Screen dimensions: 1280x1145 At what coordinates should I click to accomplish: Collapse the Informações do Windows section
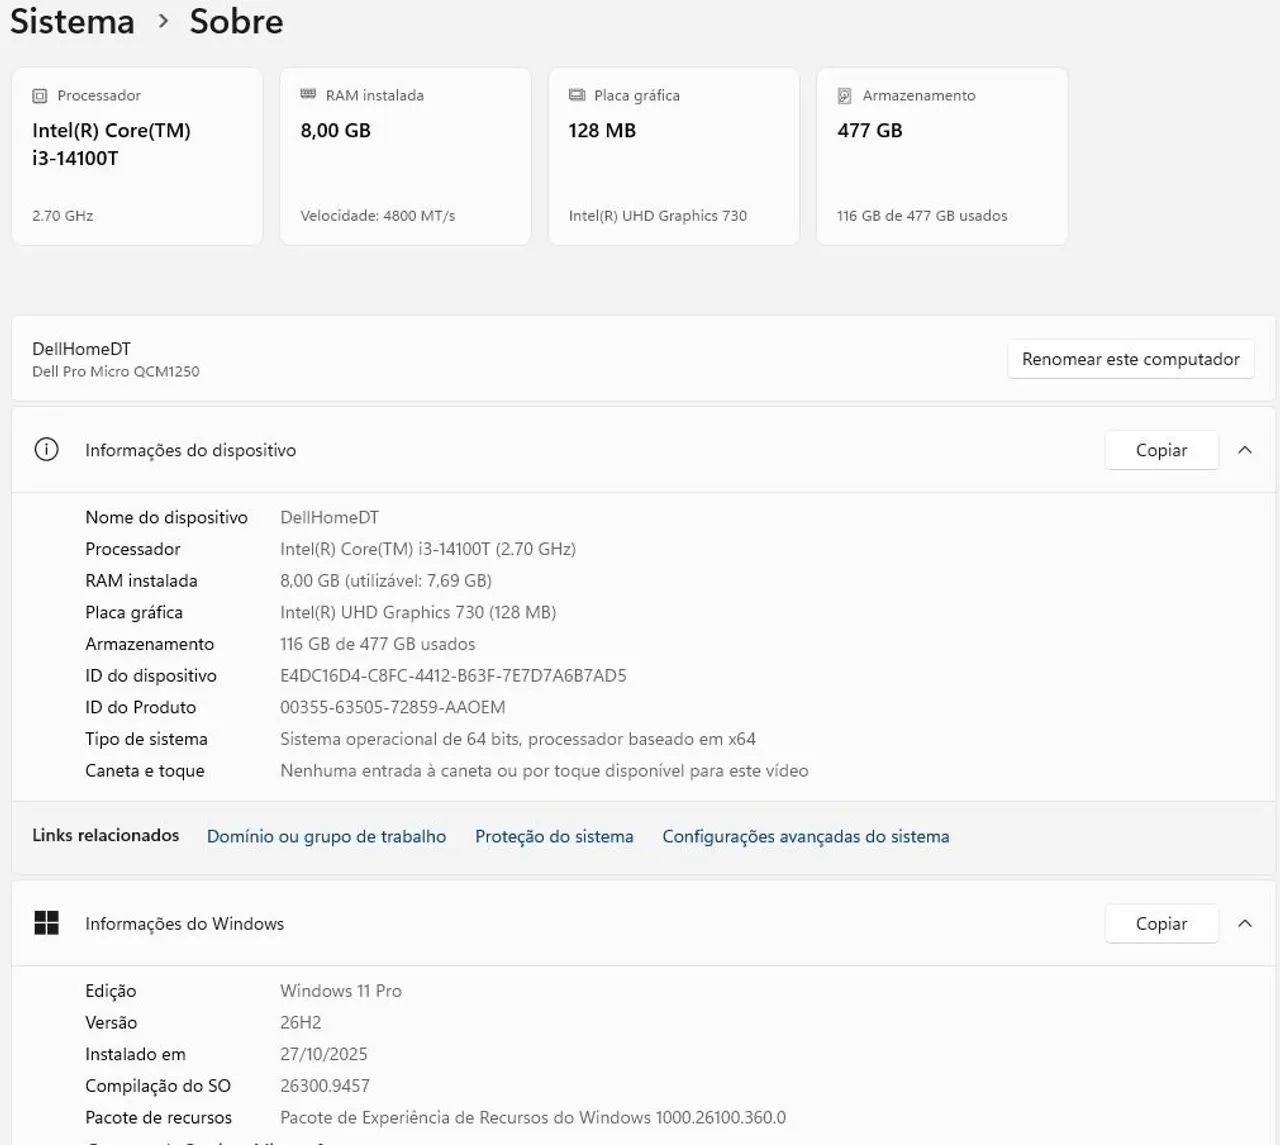[x=1245, y=923]
